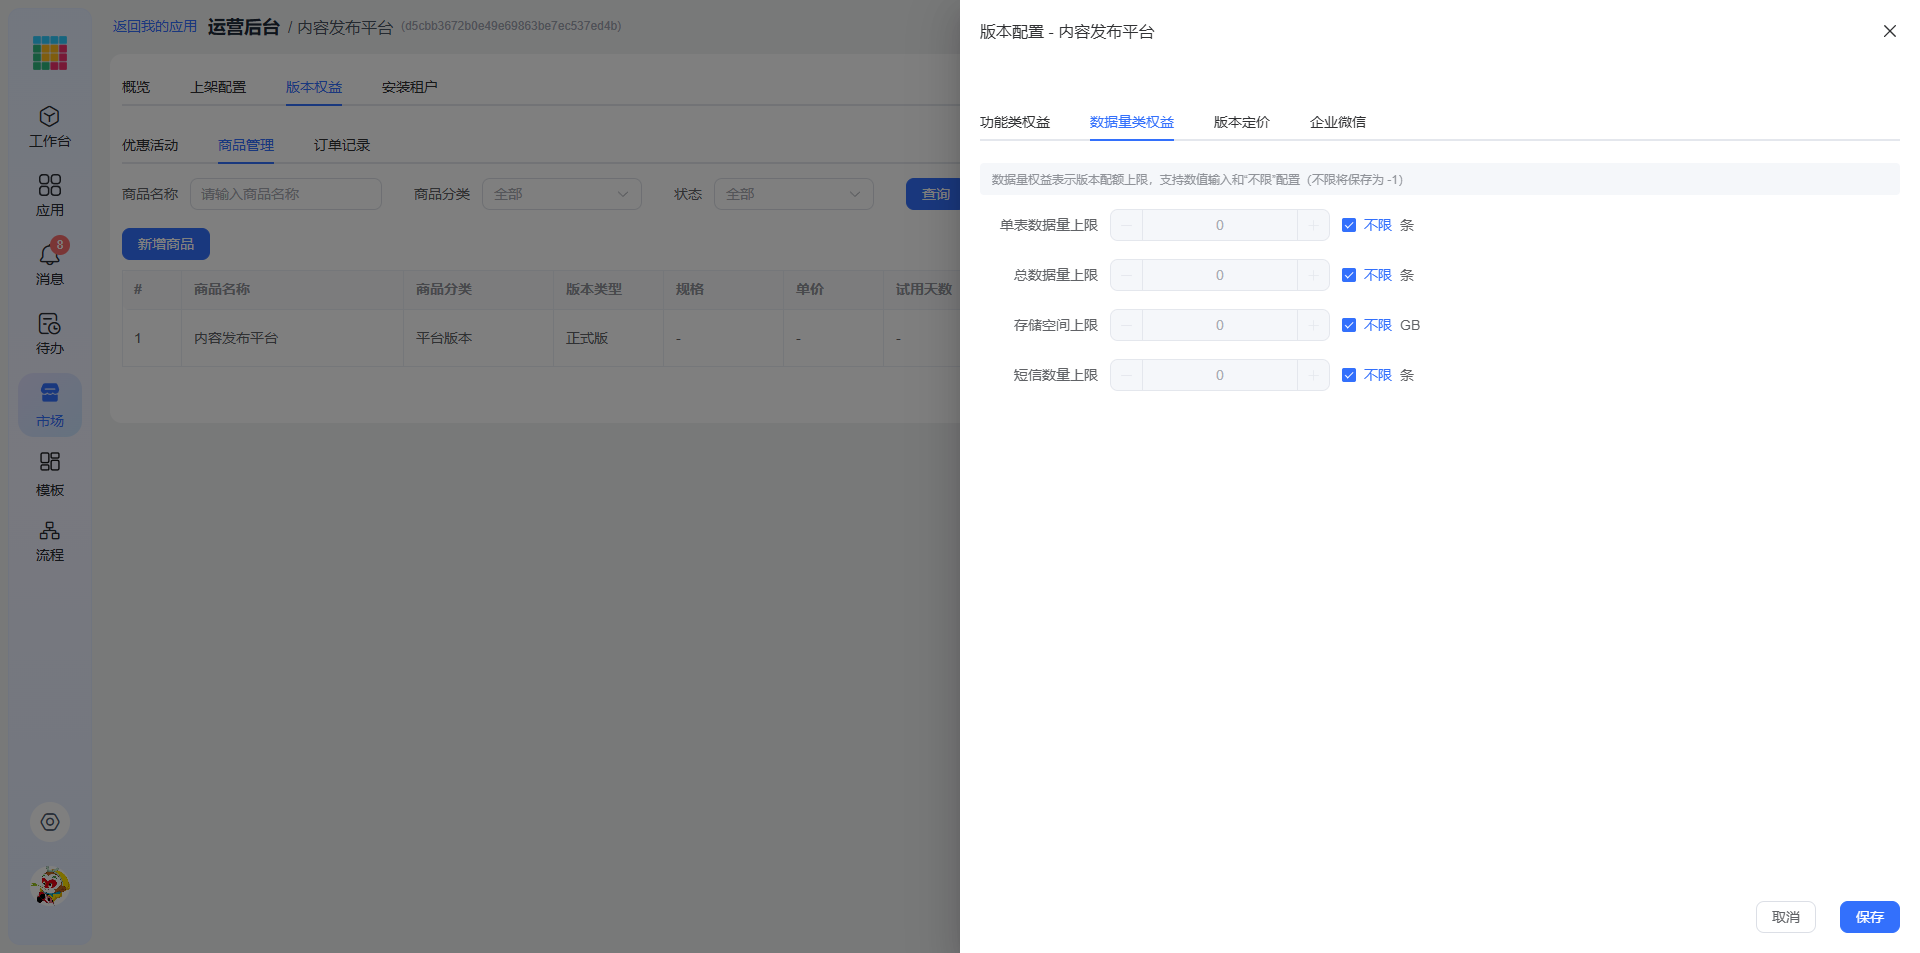Switch to the 功能类权益 tab

[x=1015, y=122]
